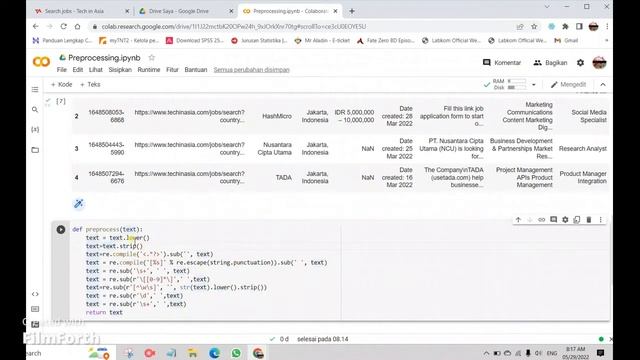Screen dimensions: 640x360
Task: Open the Komentar panel
Action: click(502, 62)
